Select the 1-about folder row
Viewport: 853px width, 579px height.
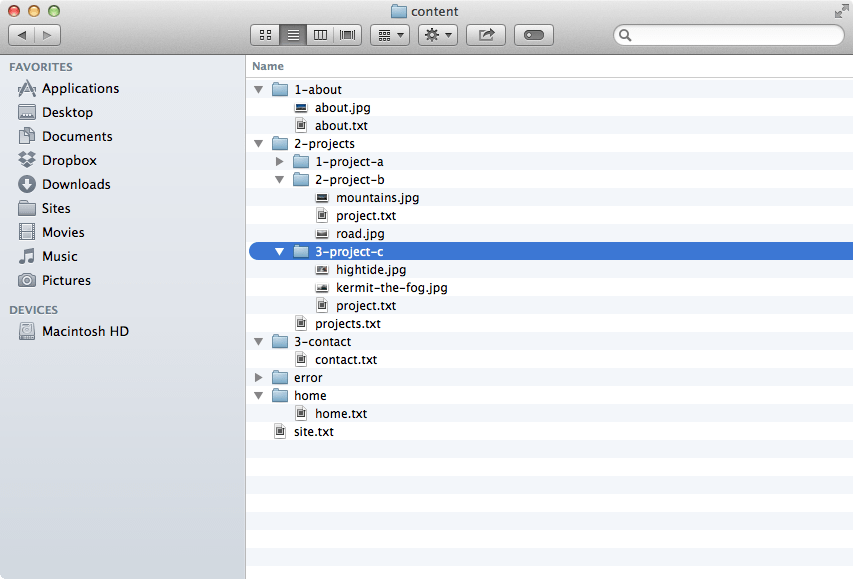[549, 89]
